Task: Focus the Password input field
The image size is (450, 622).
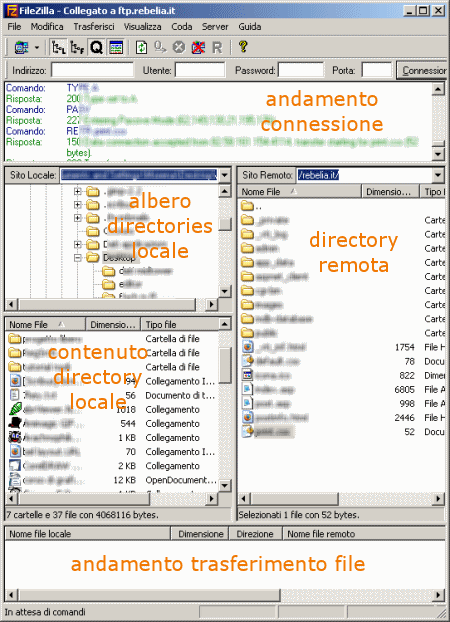Action: pos(301,70)
